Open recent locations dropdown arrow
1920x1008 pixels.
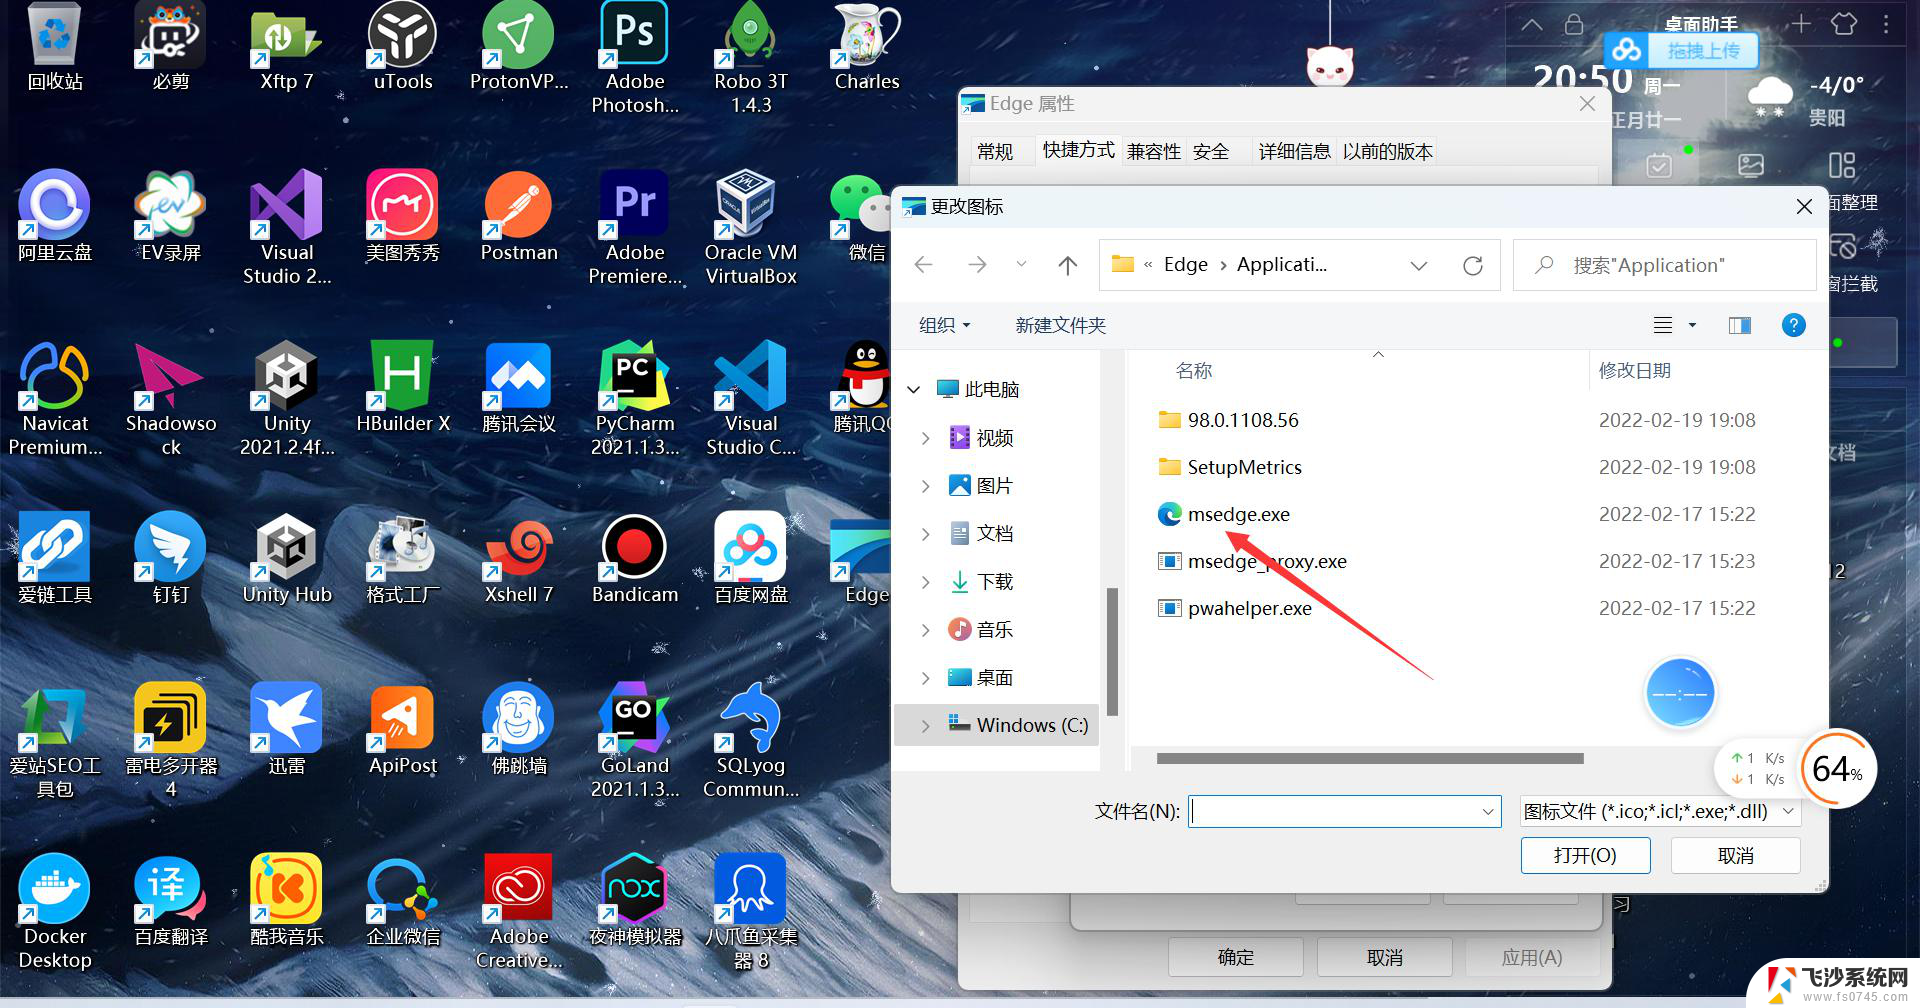point(1021,265)
